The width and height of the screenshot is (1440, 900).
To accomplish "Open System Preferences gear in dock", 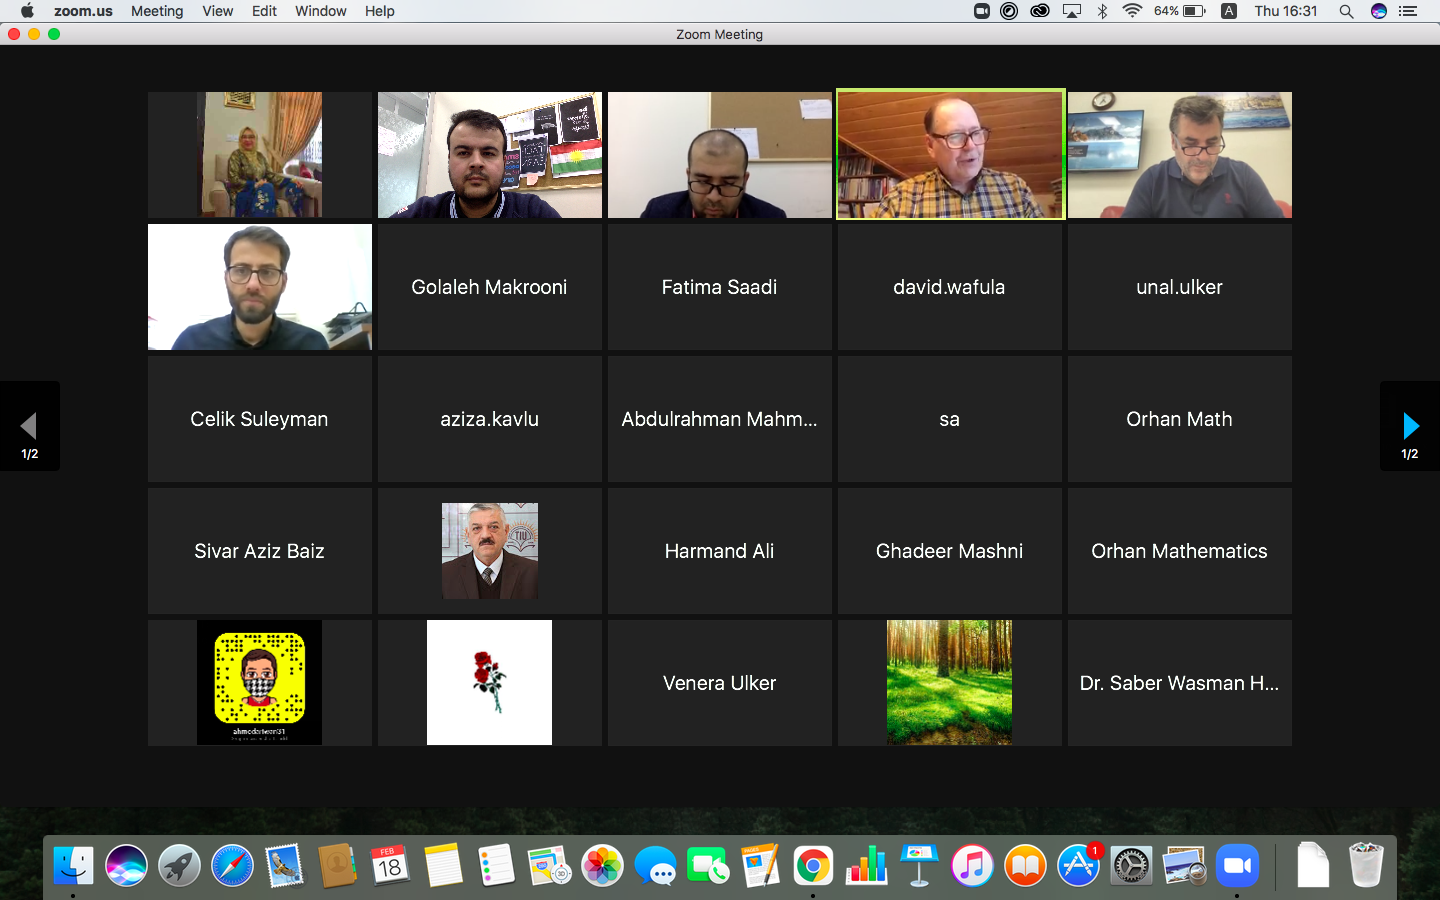I will tap(1131, 866).
